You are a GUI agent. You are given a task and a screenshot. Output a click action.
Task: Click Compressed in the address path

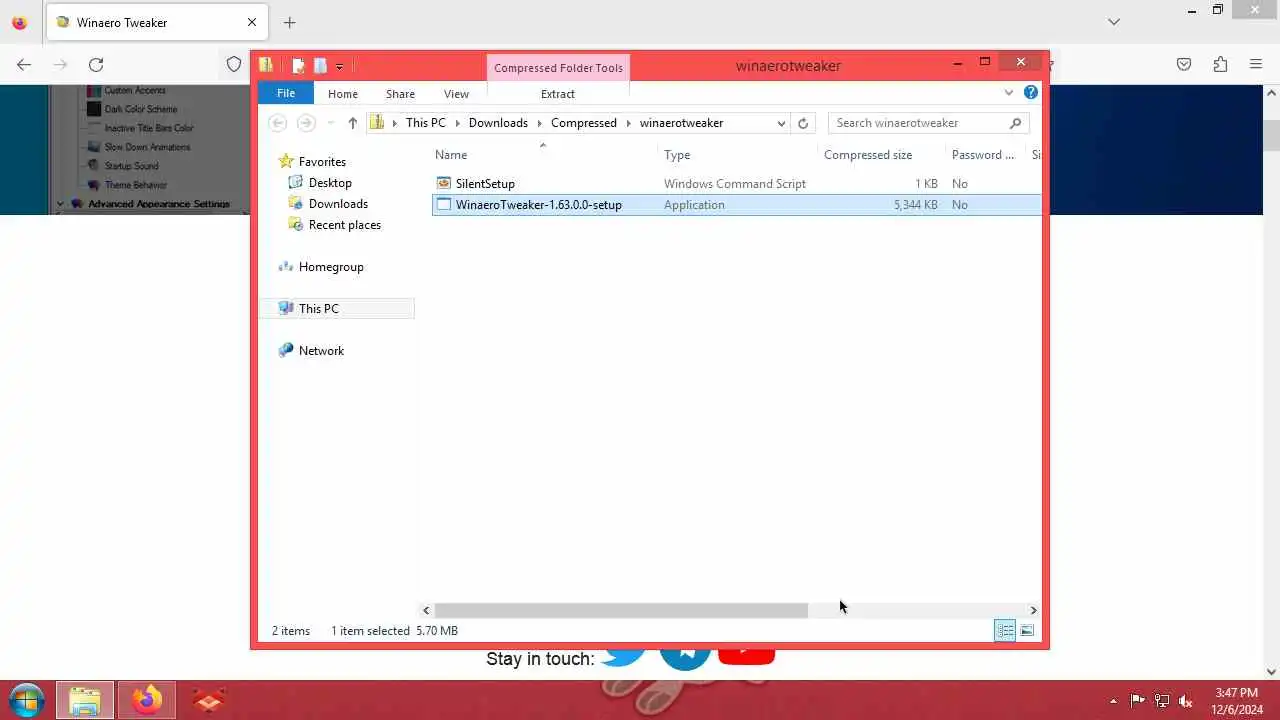[583, 123]
